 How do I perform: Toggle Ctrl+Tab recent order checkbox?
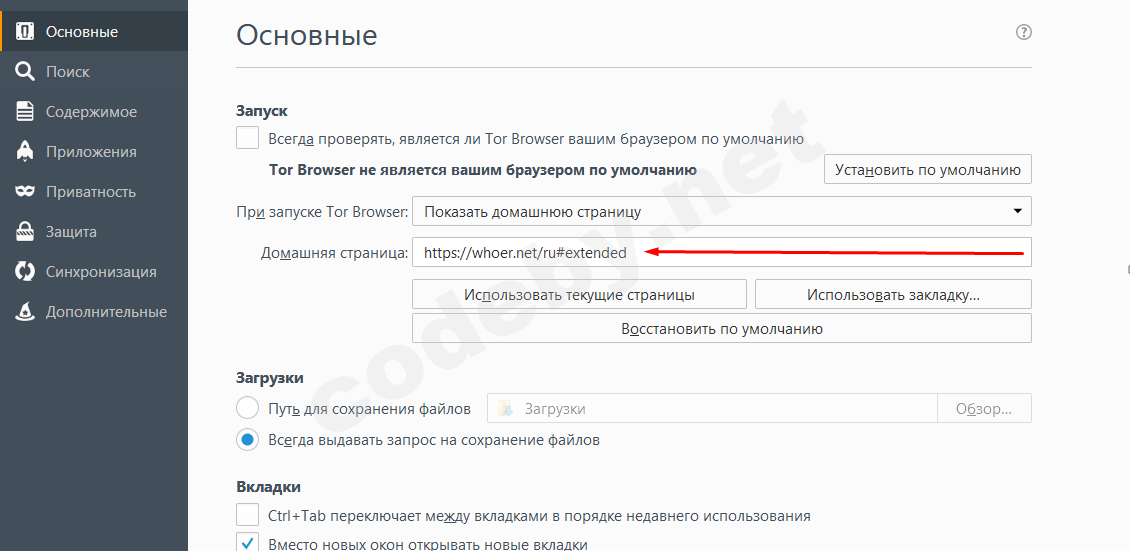(x=247, y=515)
